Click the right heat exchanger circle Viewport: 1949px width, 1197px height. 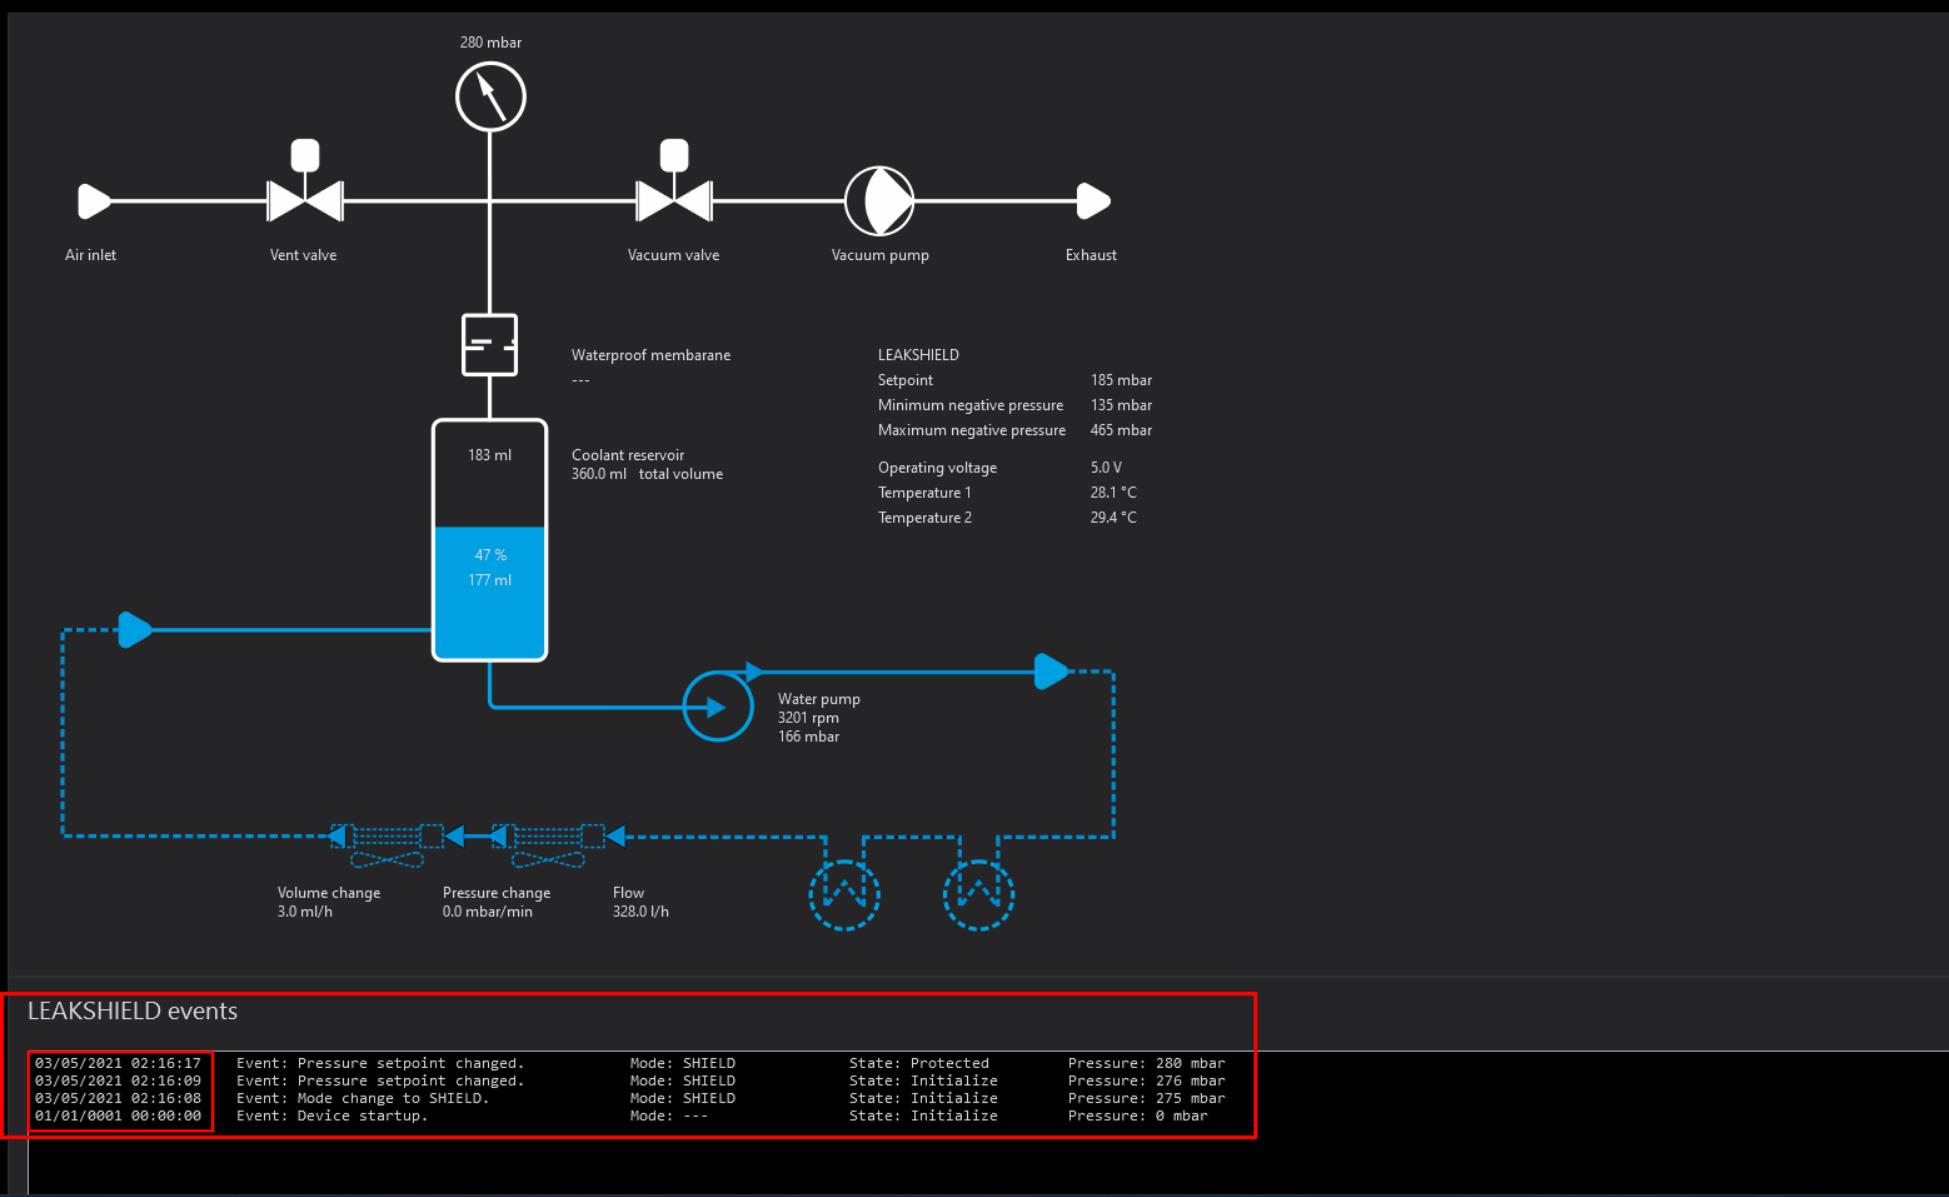click(978, 894)
